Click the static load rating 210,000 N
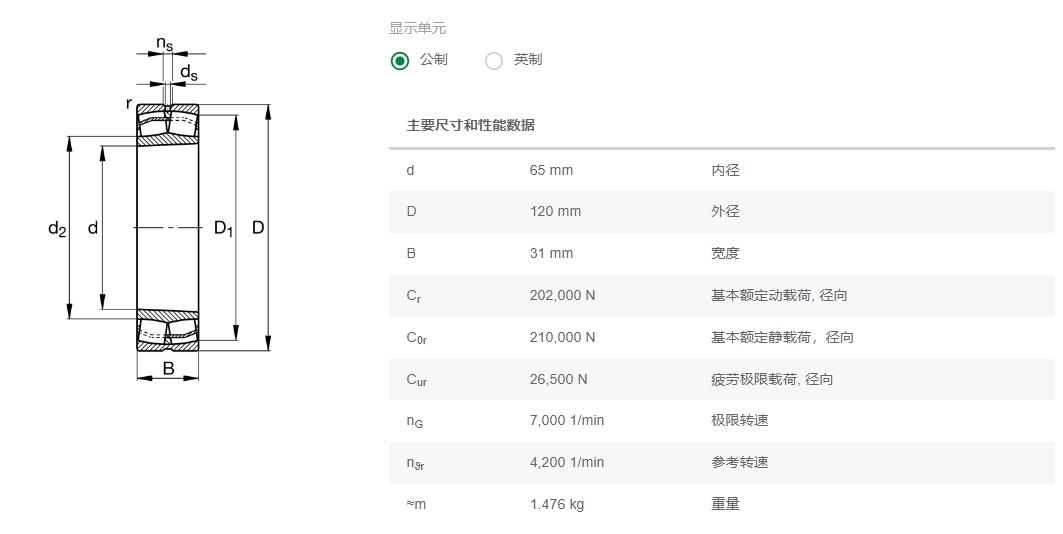This screenshot has height=534, width=1063. click(x=562, y=337)
